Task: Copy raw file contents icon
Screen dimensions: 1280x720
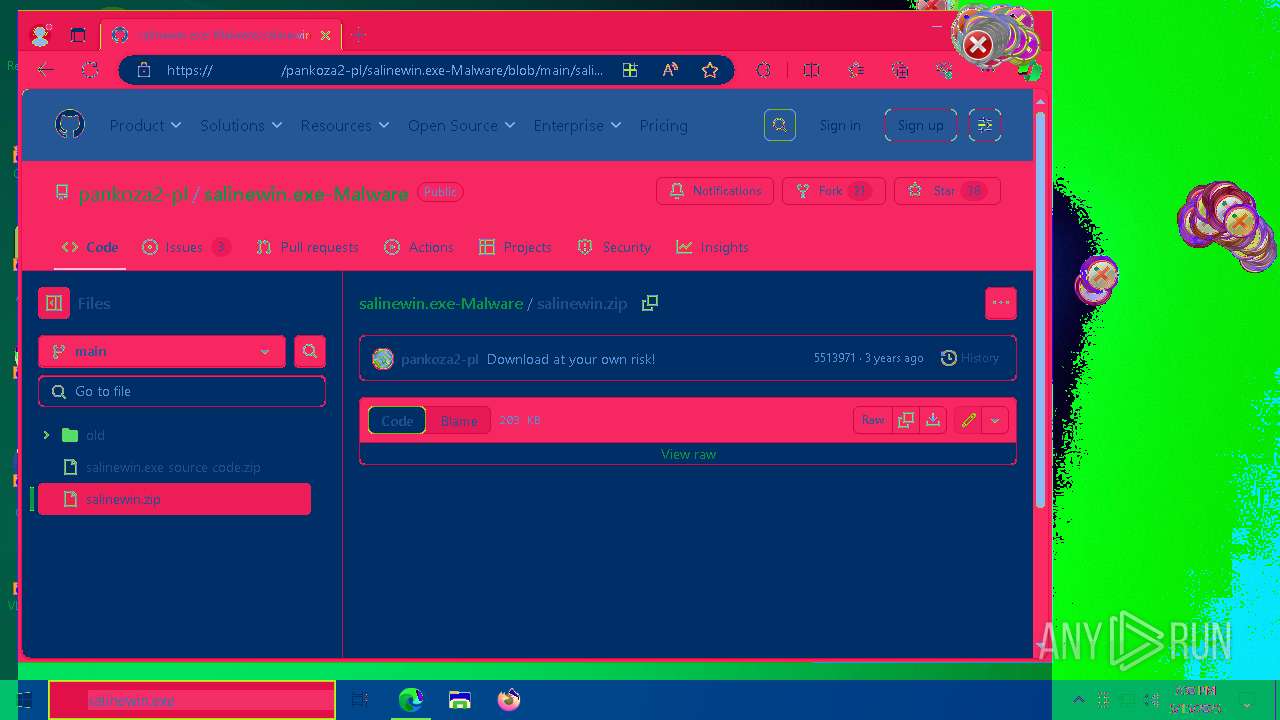Action: pos(906,421)
